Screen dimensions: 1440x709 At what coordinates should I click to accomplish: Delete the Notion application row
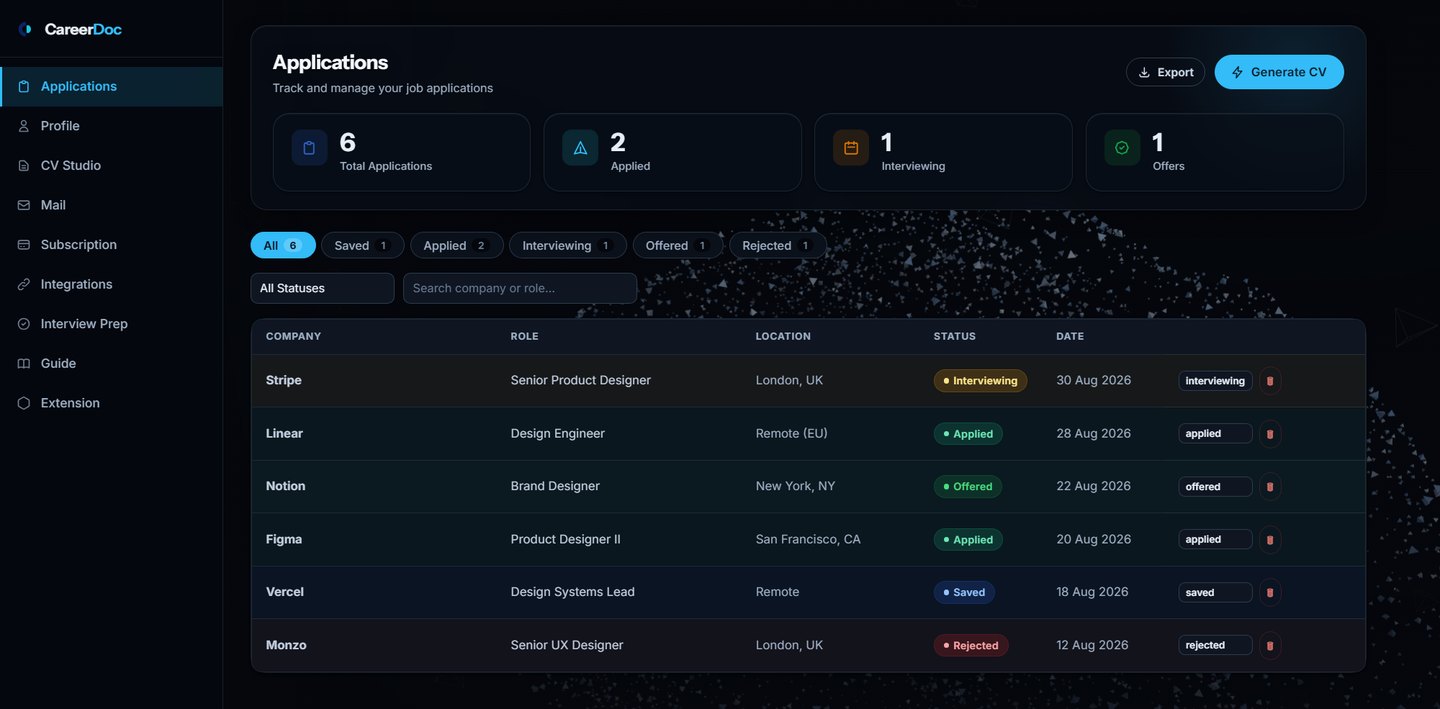(1270, 487)
